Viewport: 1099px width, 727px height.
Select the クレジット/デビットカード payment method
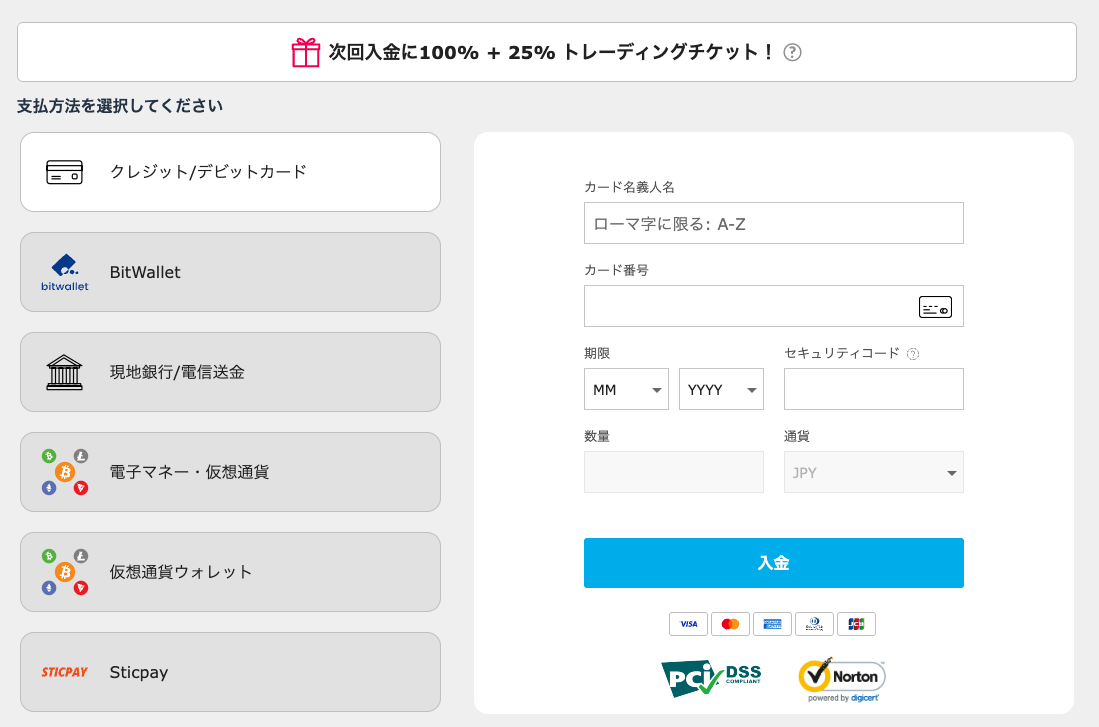pos(230,171)
